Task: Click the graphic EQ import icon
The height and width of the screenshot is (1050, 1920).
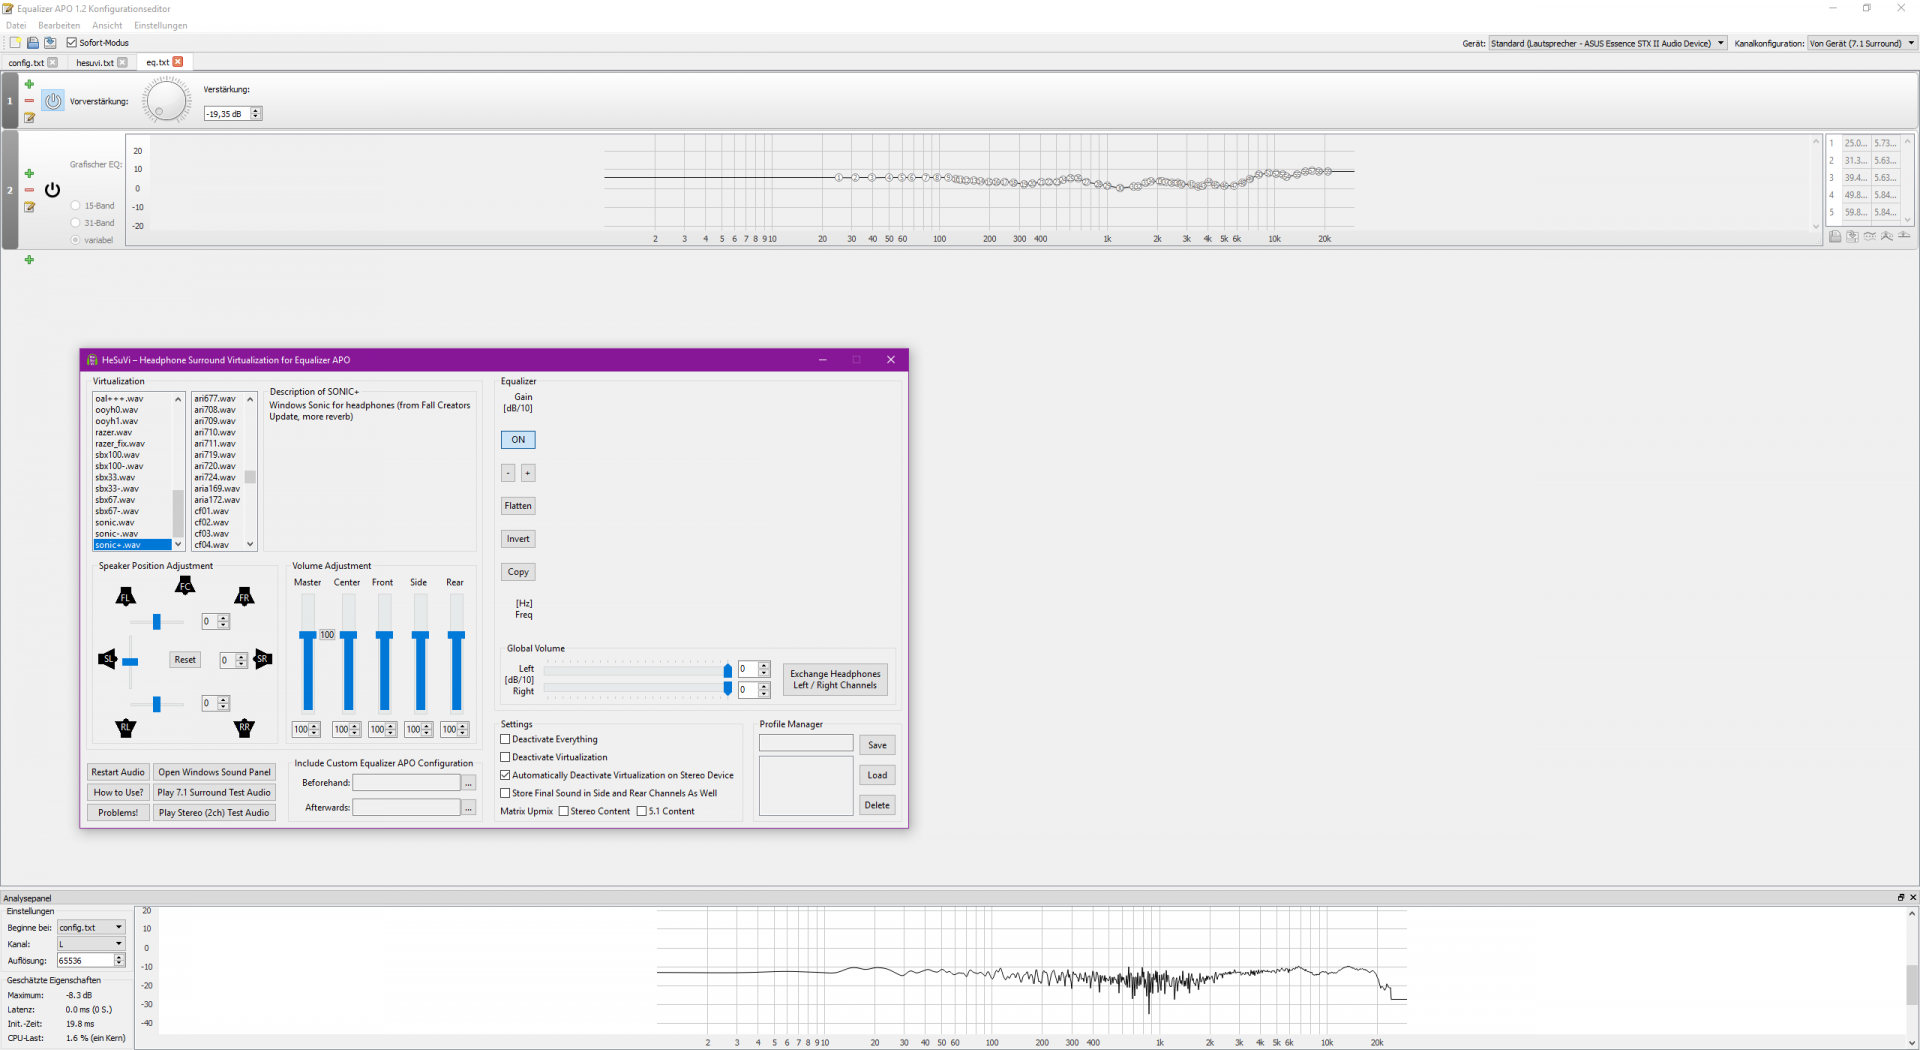Action: tap(1835, 237)
